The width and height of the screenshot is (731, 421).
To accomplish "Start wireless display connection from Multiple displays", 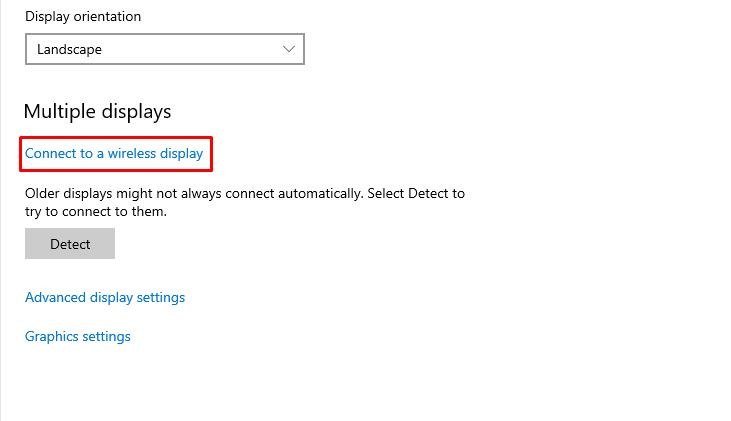I will pos(114,154).
